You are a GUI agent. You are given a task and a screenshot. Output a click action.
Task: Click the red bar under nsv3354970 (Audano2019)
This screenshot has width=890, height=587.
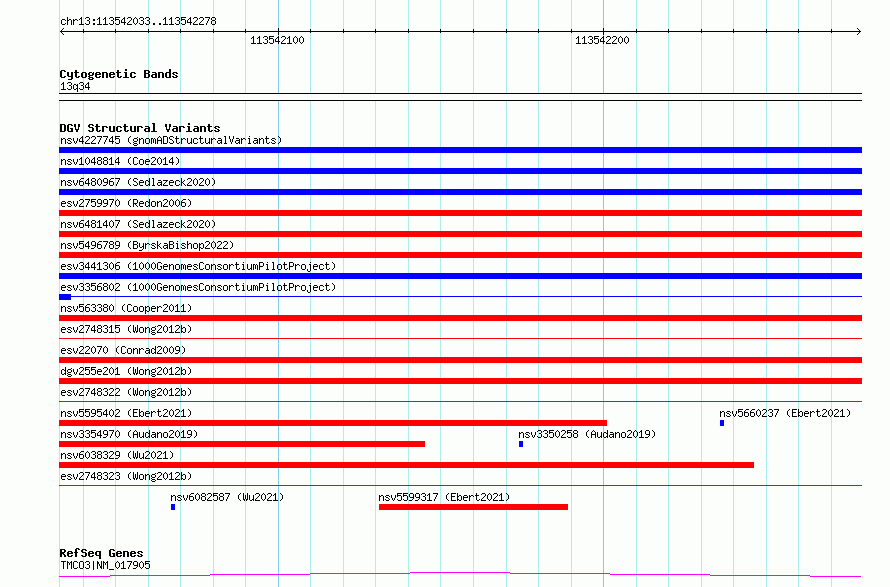[242, 444]
